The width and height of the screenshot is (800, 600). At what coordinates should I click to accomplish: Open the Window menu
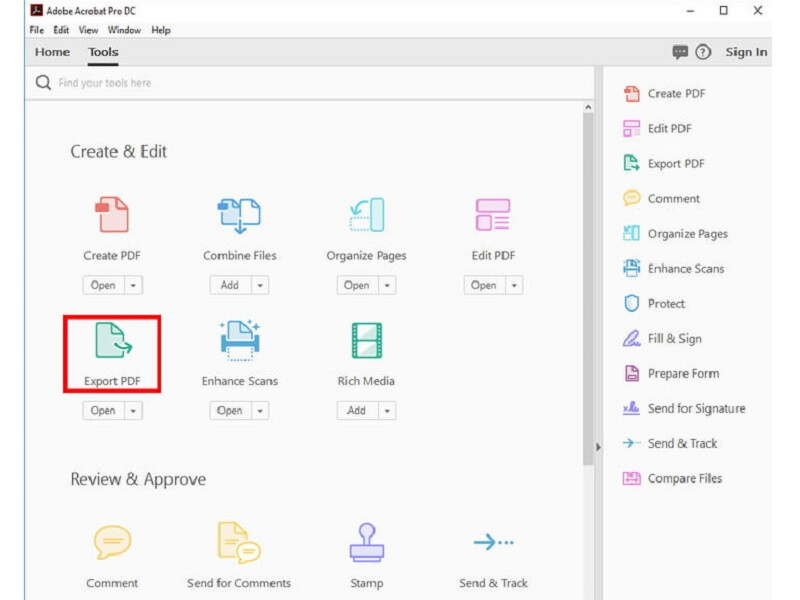point(124,30)
